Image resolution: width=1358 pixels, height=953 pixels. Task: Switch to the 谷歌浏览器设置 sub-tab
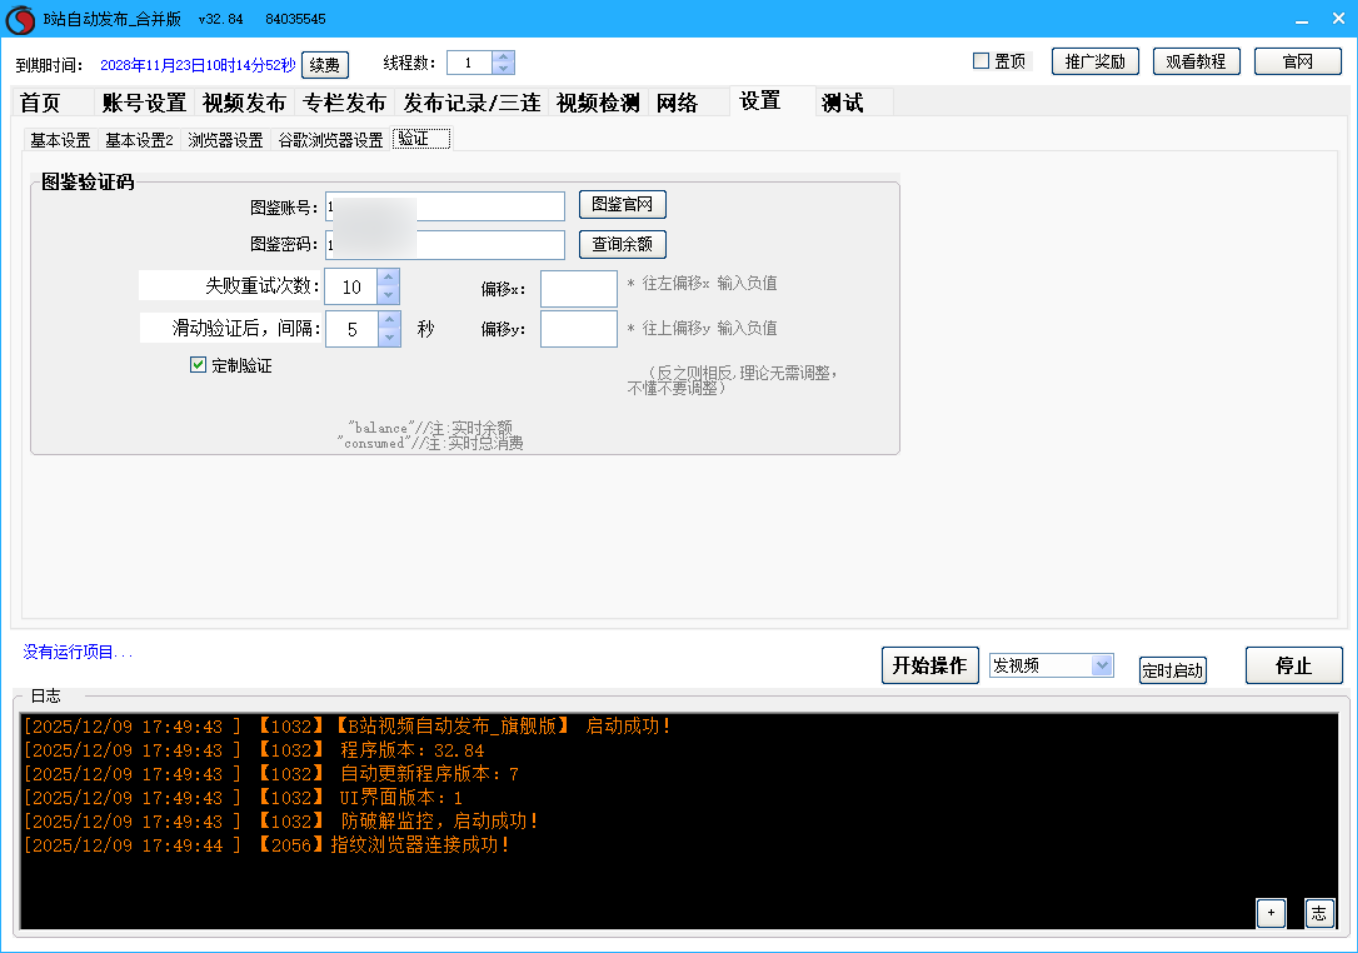pyautogui.click(x=330, y=140)
